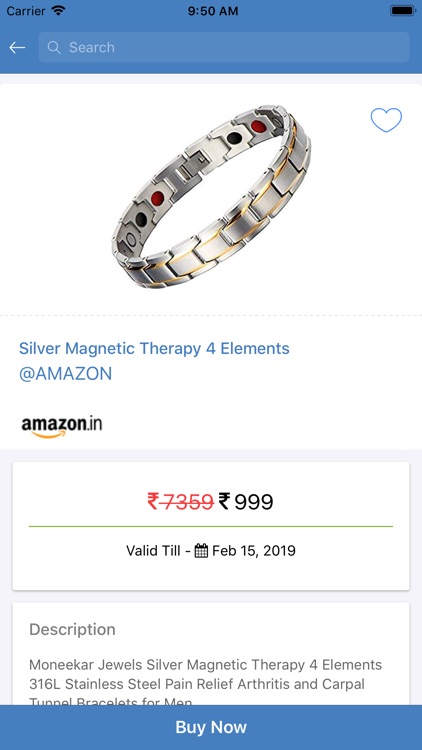
Task: Tap the Buy Now button
Action: (x=211, y=727)
